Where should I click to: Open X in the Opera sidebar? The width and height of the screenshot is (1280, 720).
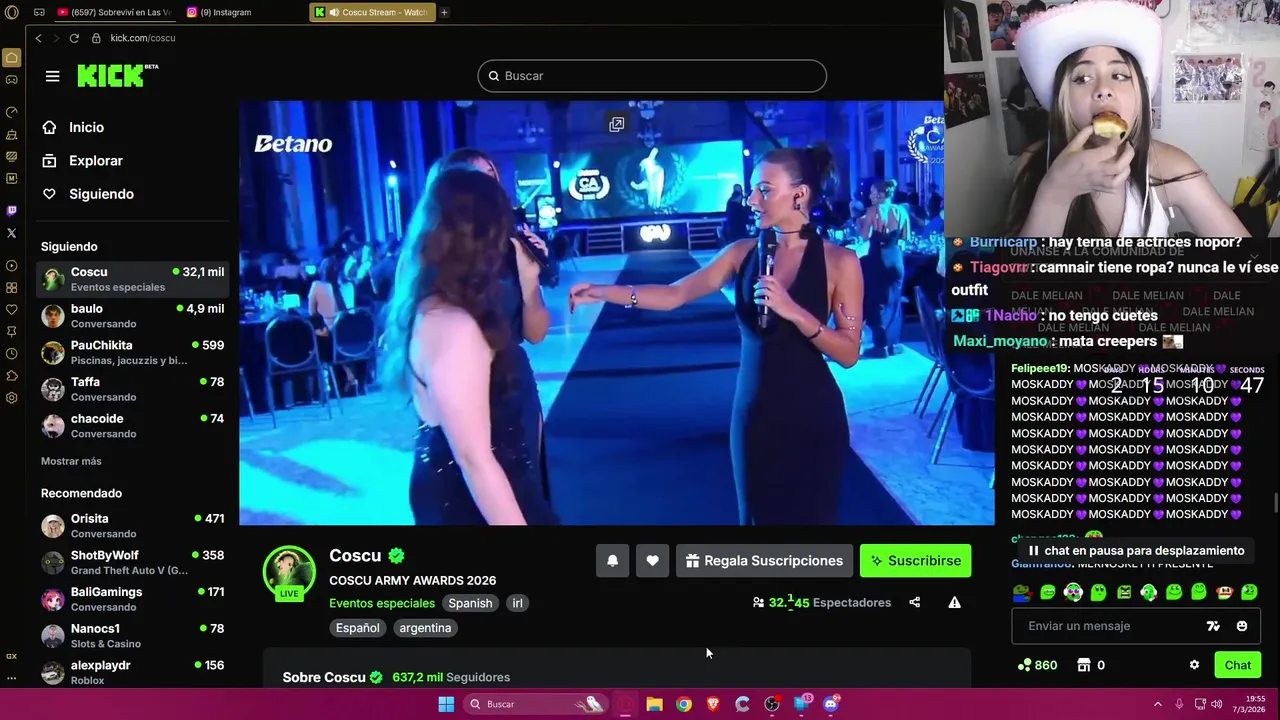(12, 233)
